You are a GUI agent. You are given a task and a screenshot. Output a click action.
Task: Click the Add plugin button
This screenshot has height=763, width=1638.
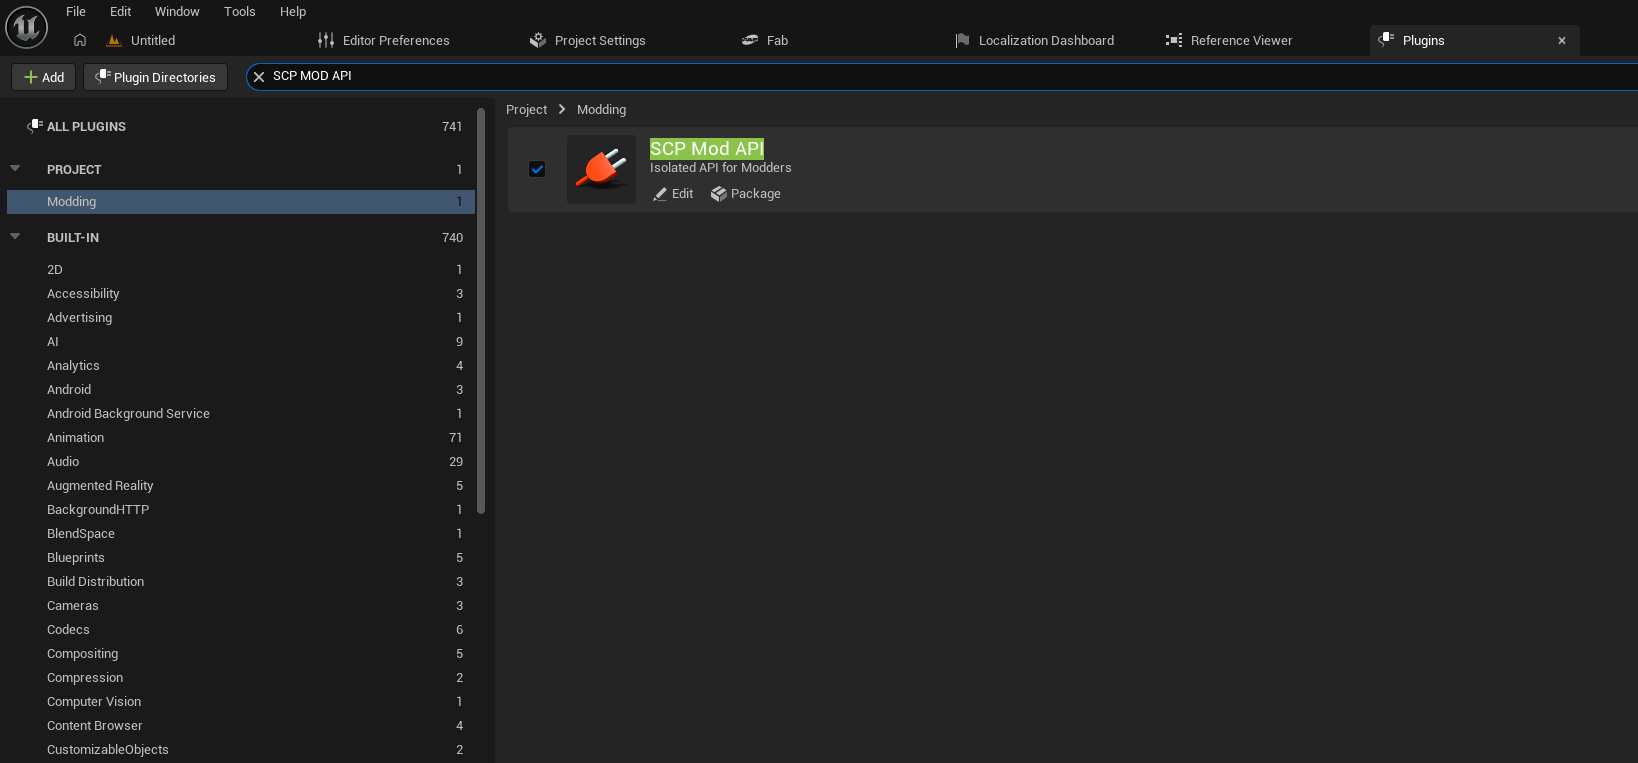click(44, 77)
